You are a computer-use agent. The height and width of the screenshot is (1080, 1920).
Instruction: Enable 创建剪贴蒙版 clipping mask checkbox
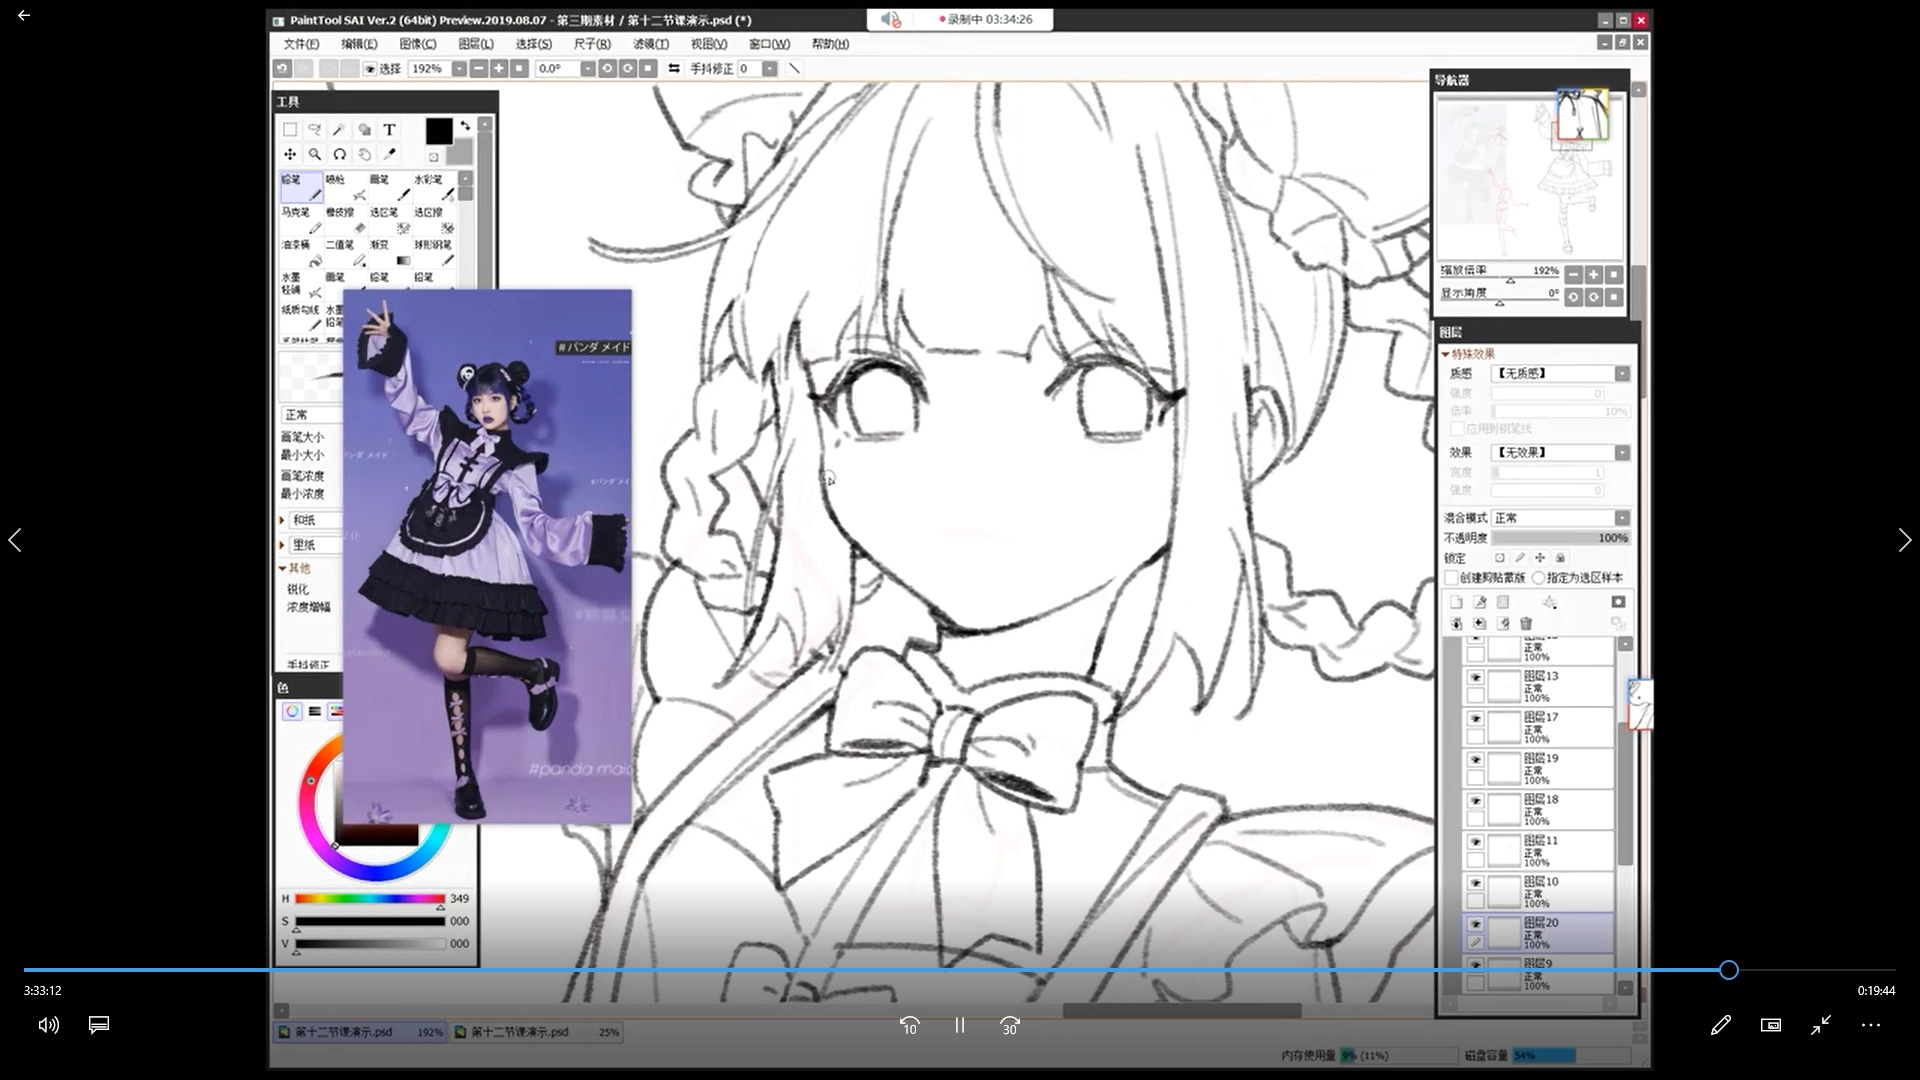(x=1452, y=578)
